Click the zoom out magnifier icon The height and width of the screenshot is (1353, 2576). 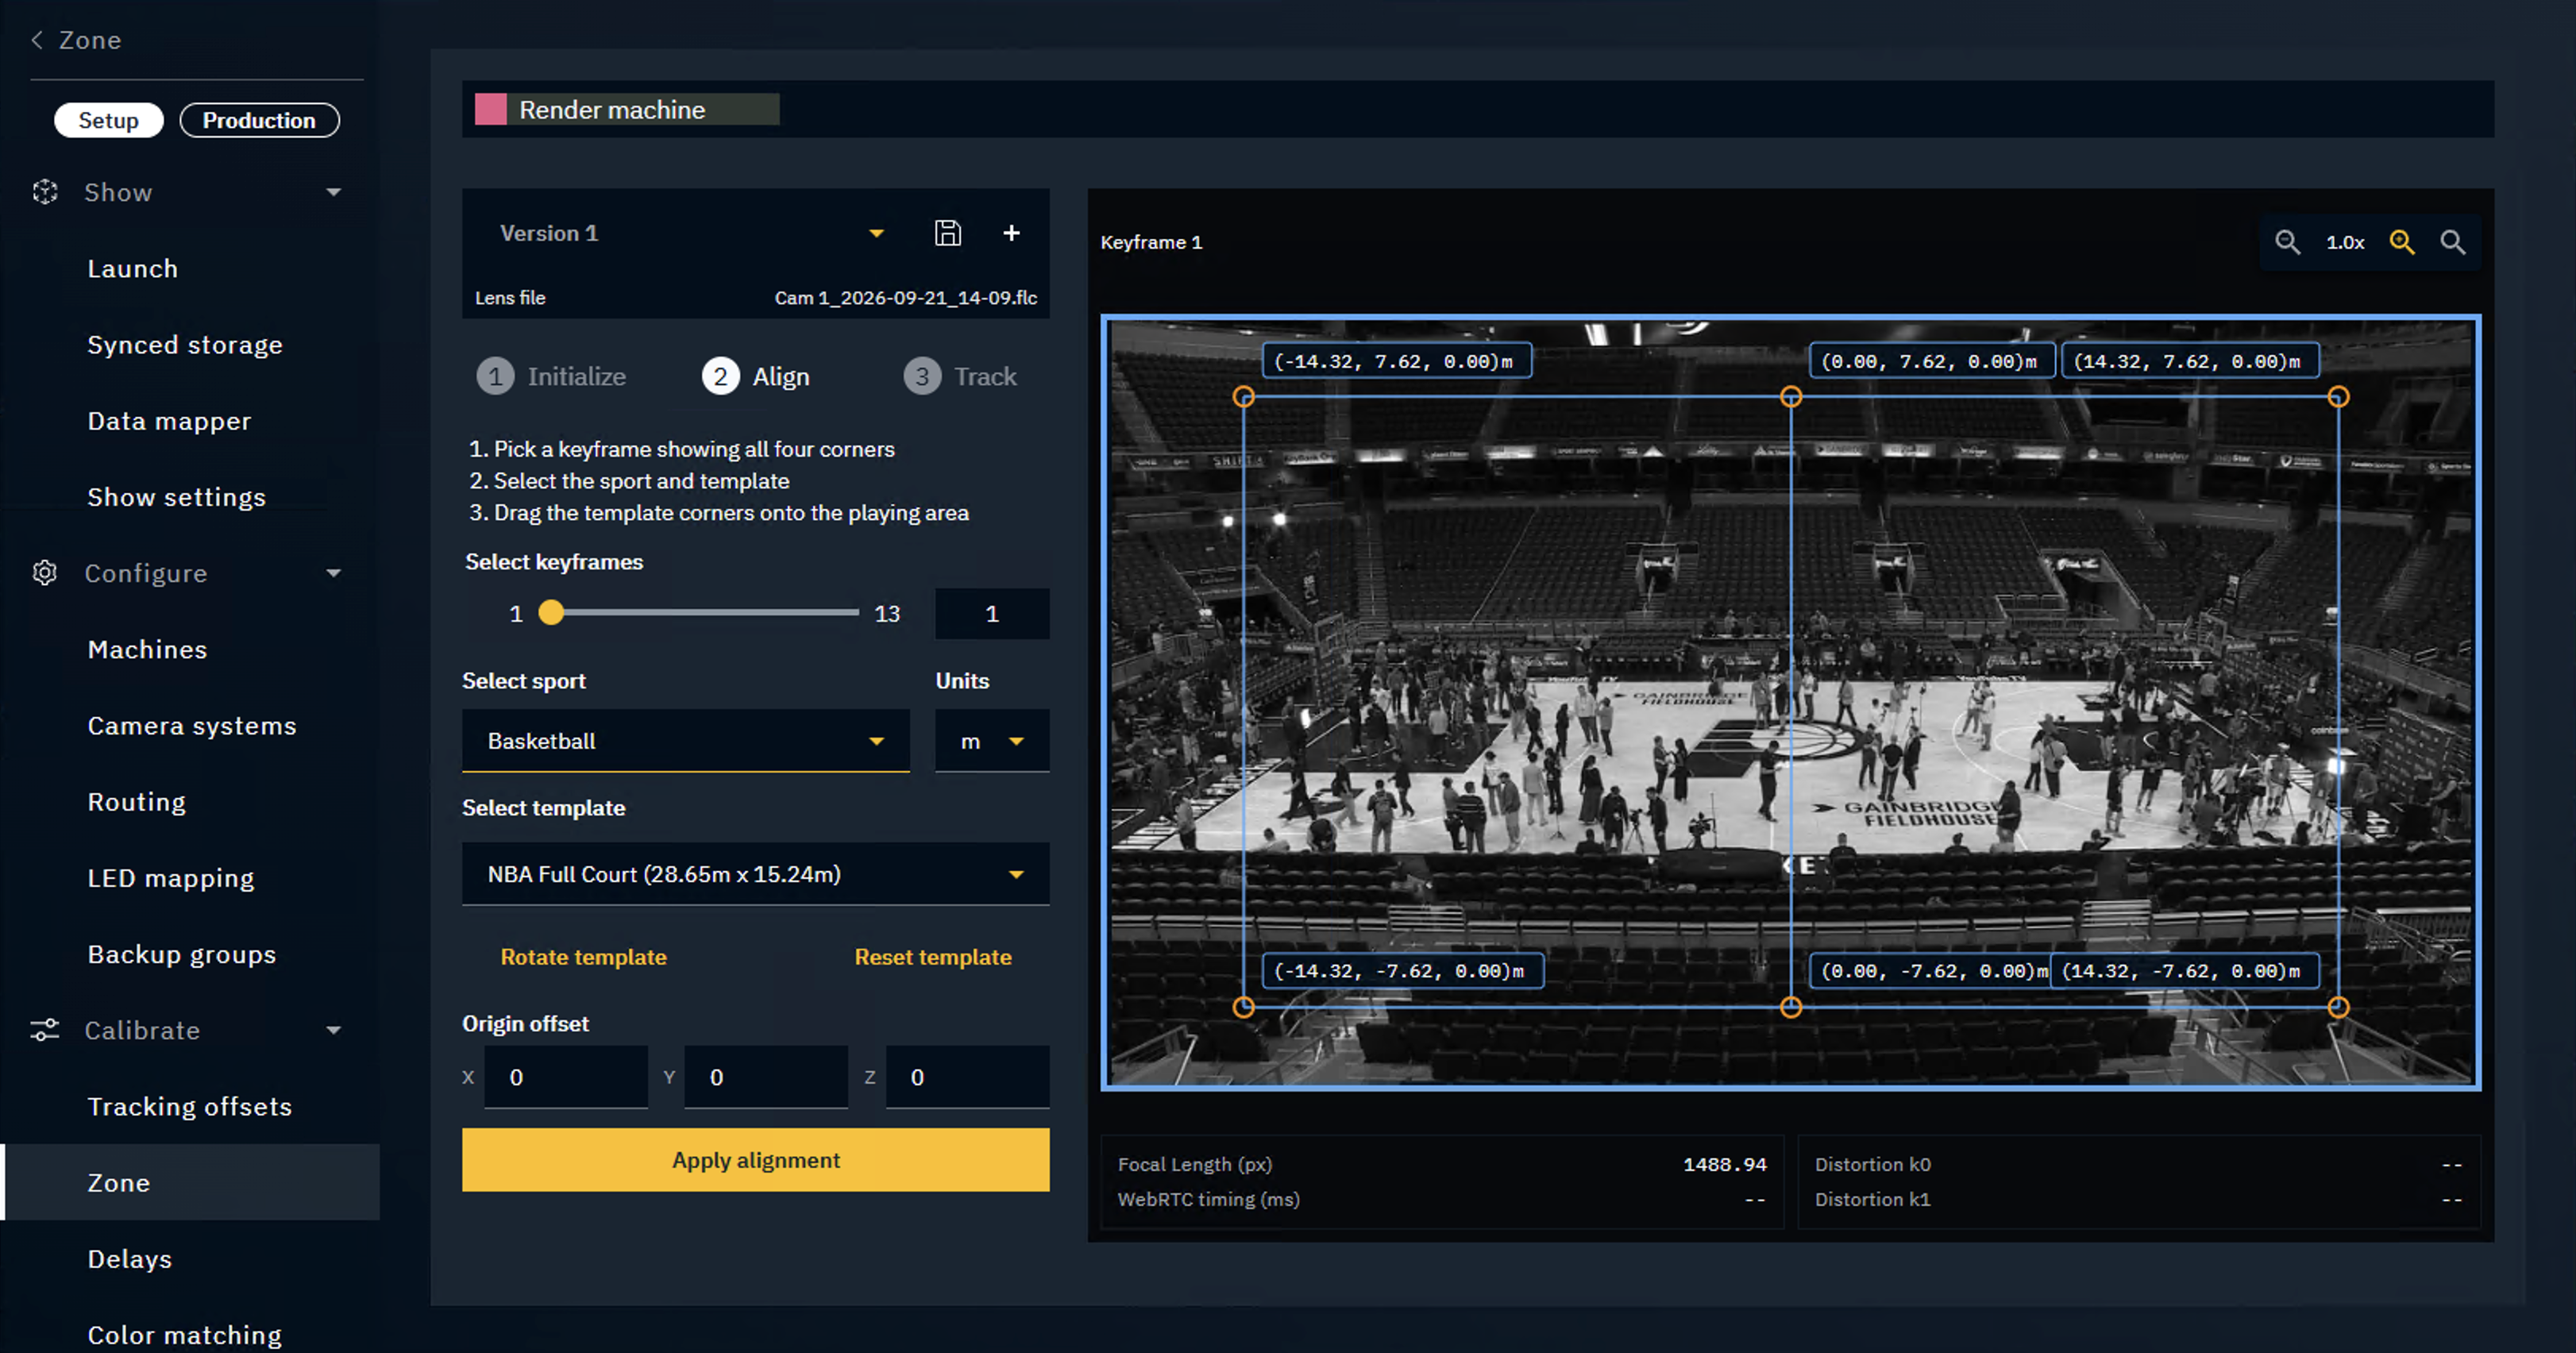(2287, 242)
